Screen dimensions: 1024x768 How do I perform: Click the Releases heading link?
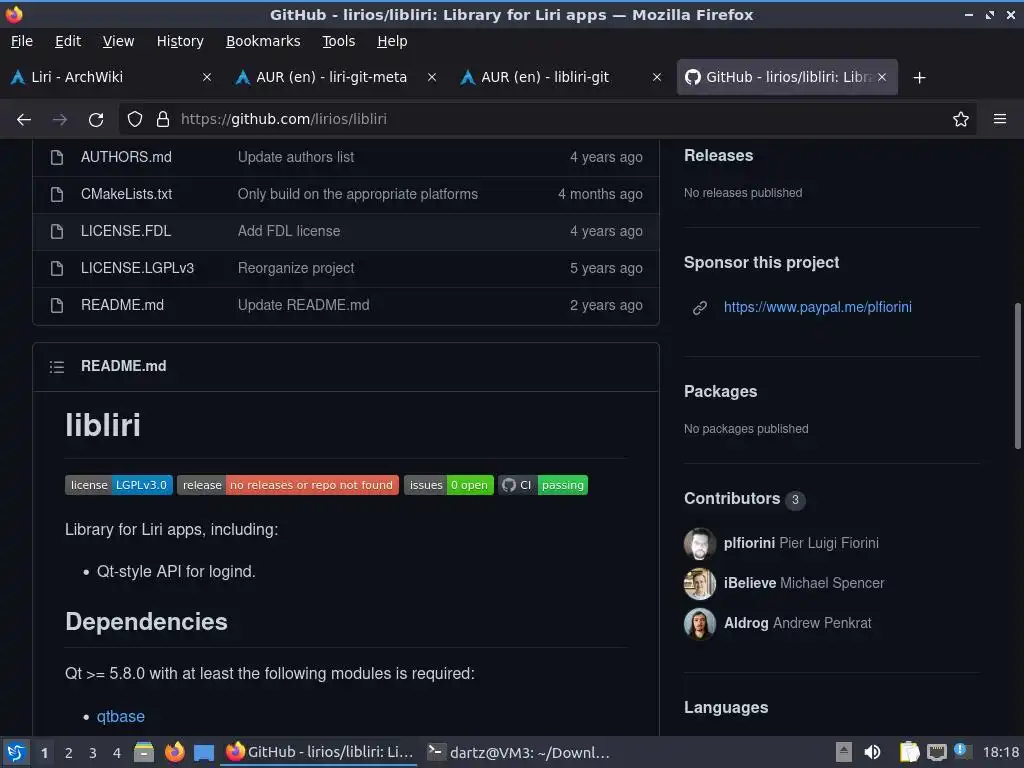click(x=718, y=155)
